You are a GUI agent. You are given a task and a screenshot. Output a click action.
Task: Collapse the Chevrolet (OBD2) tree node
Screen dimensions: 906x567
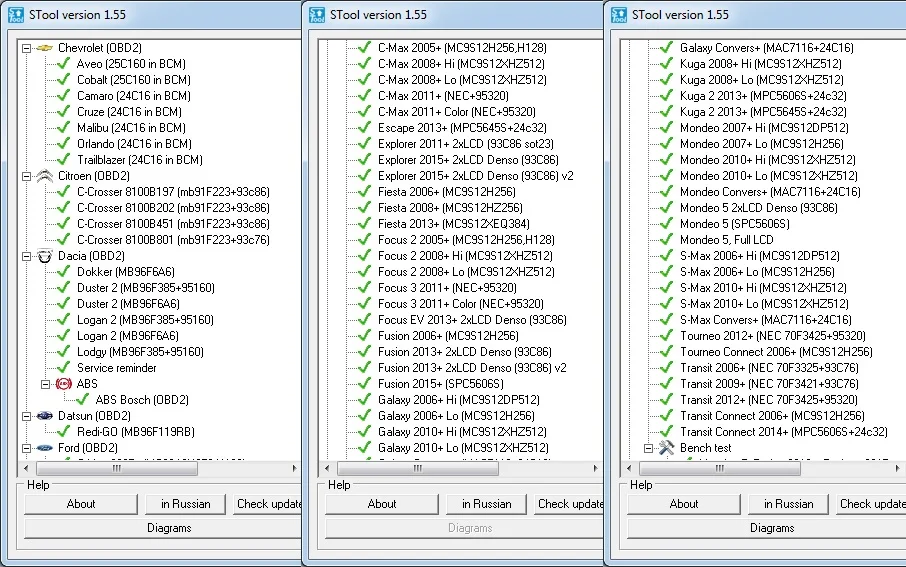[x=27, y=49]
